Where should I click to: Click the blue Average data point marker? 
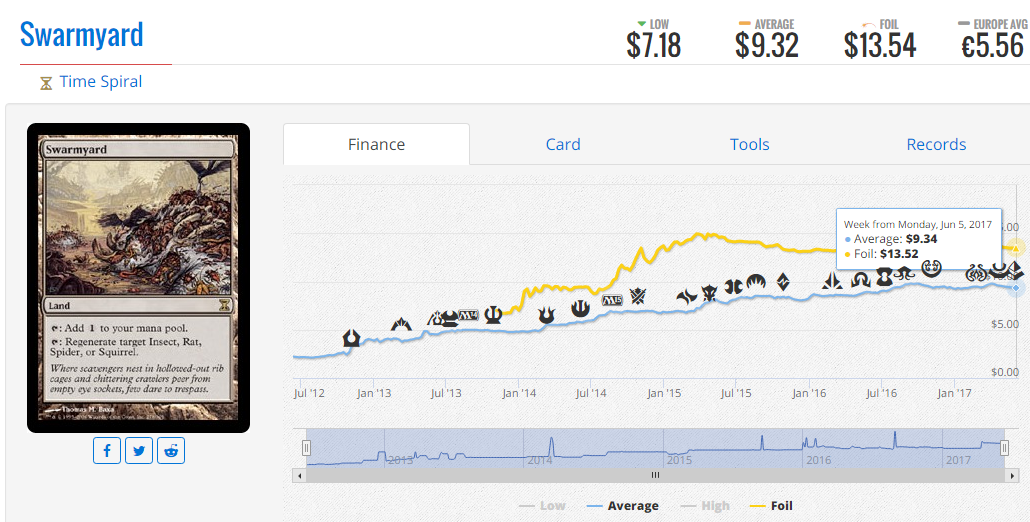(1016, 288)
